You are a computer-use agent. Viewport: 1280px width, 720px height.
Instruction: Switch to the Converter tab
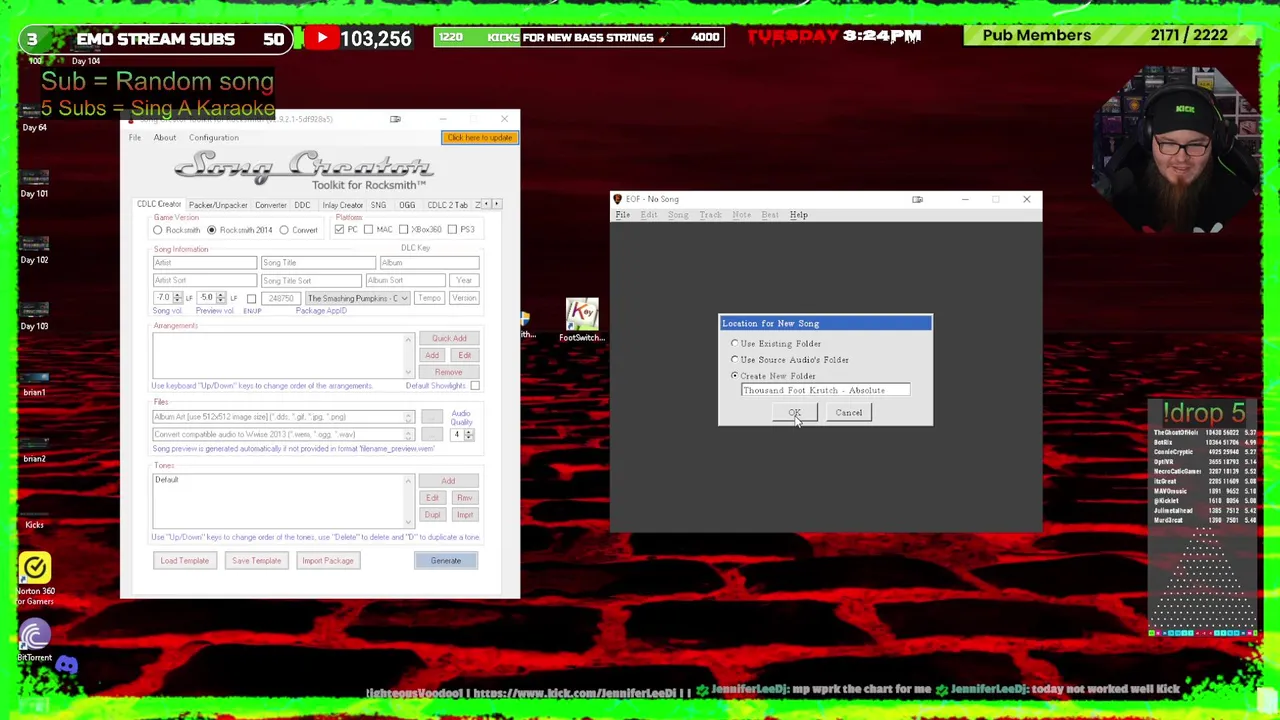point(270,205)
